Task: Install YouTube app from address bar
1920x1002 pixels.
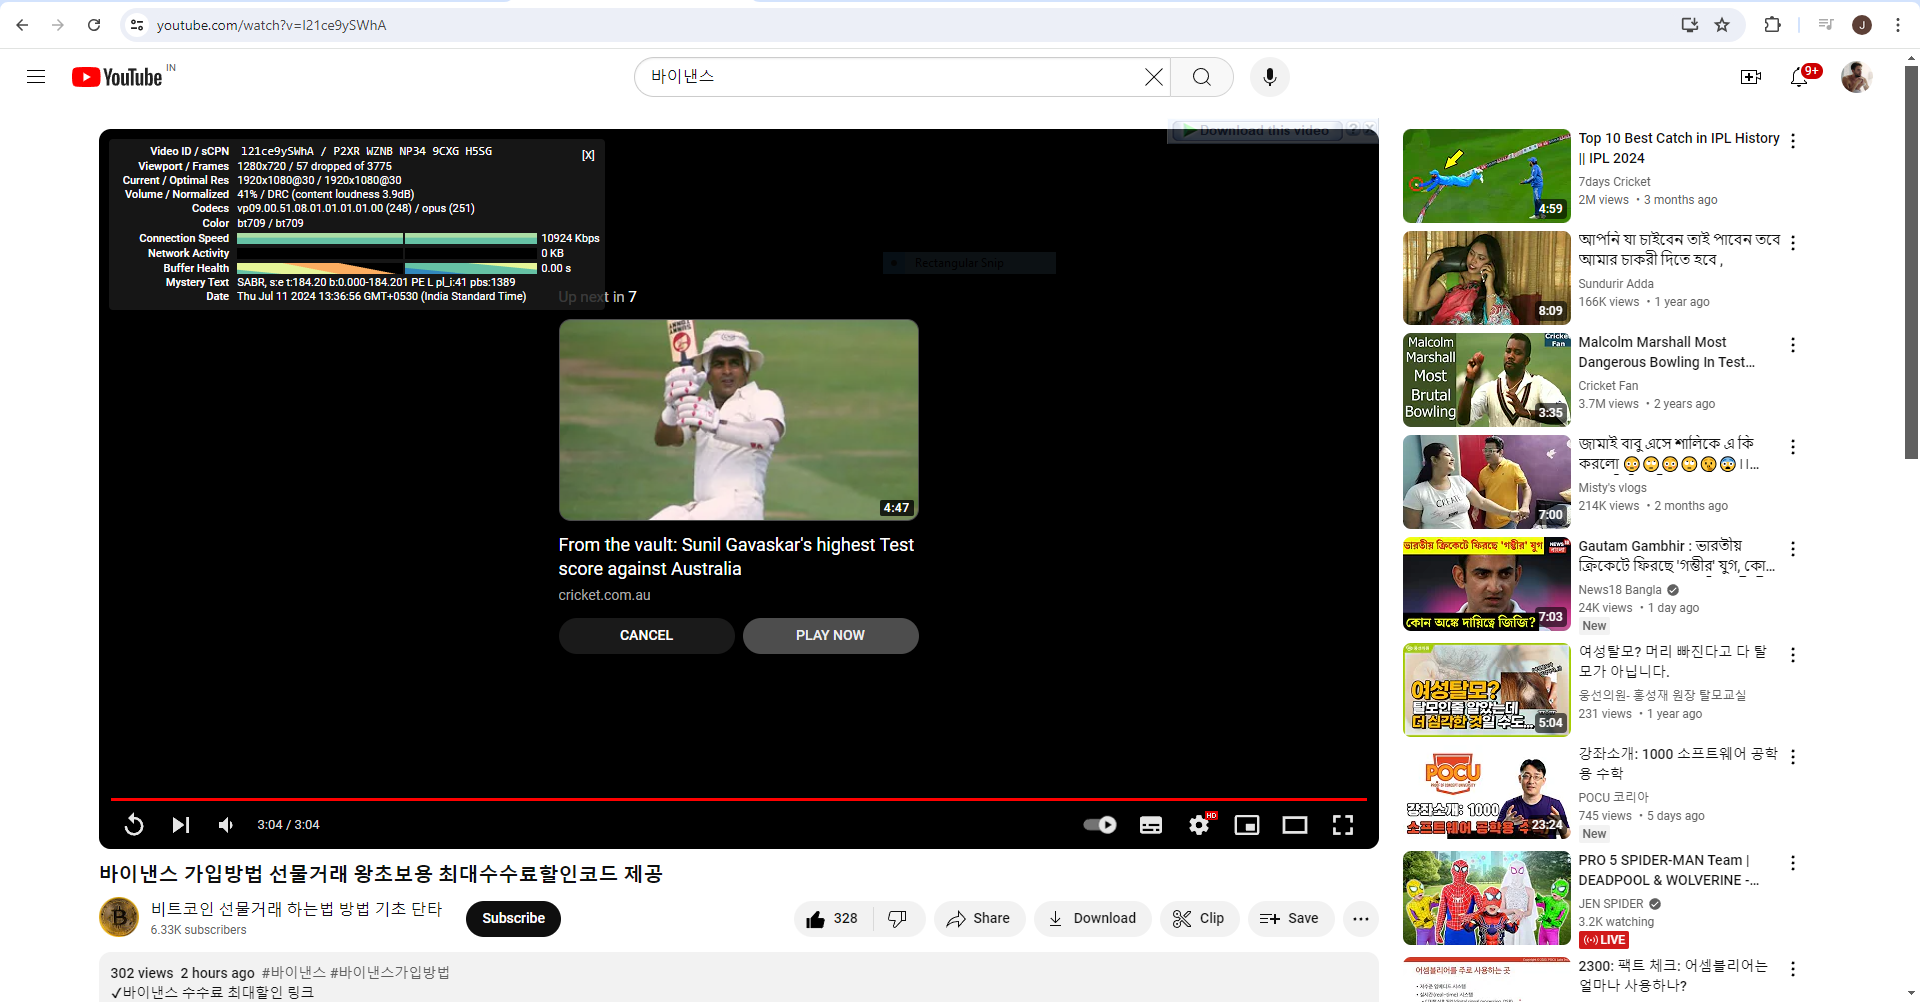Action: point(1690,25)
